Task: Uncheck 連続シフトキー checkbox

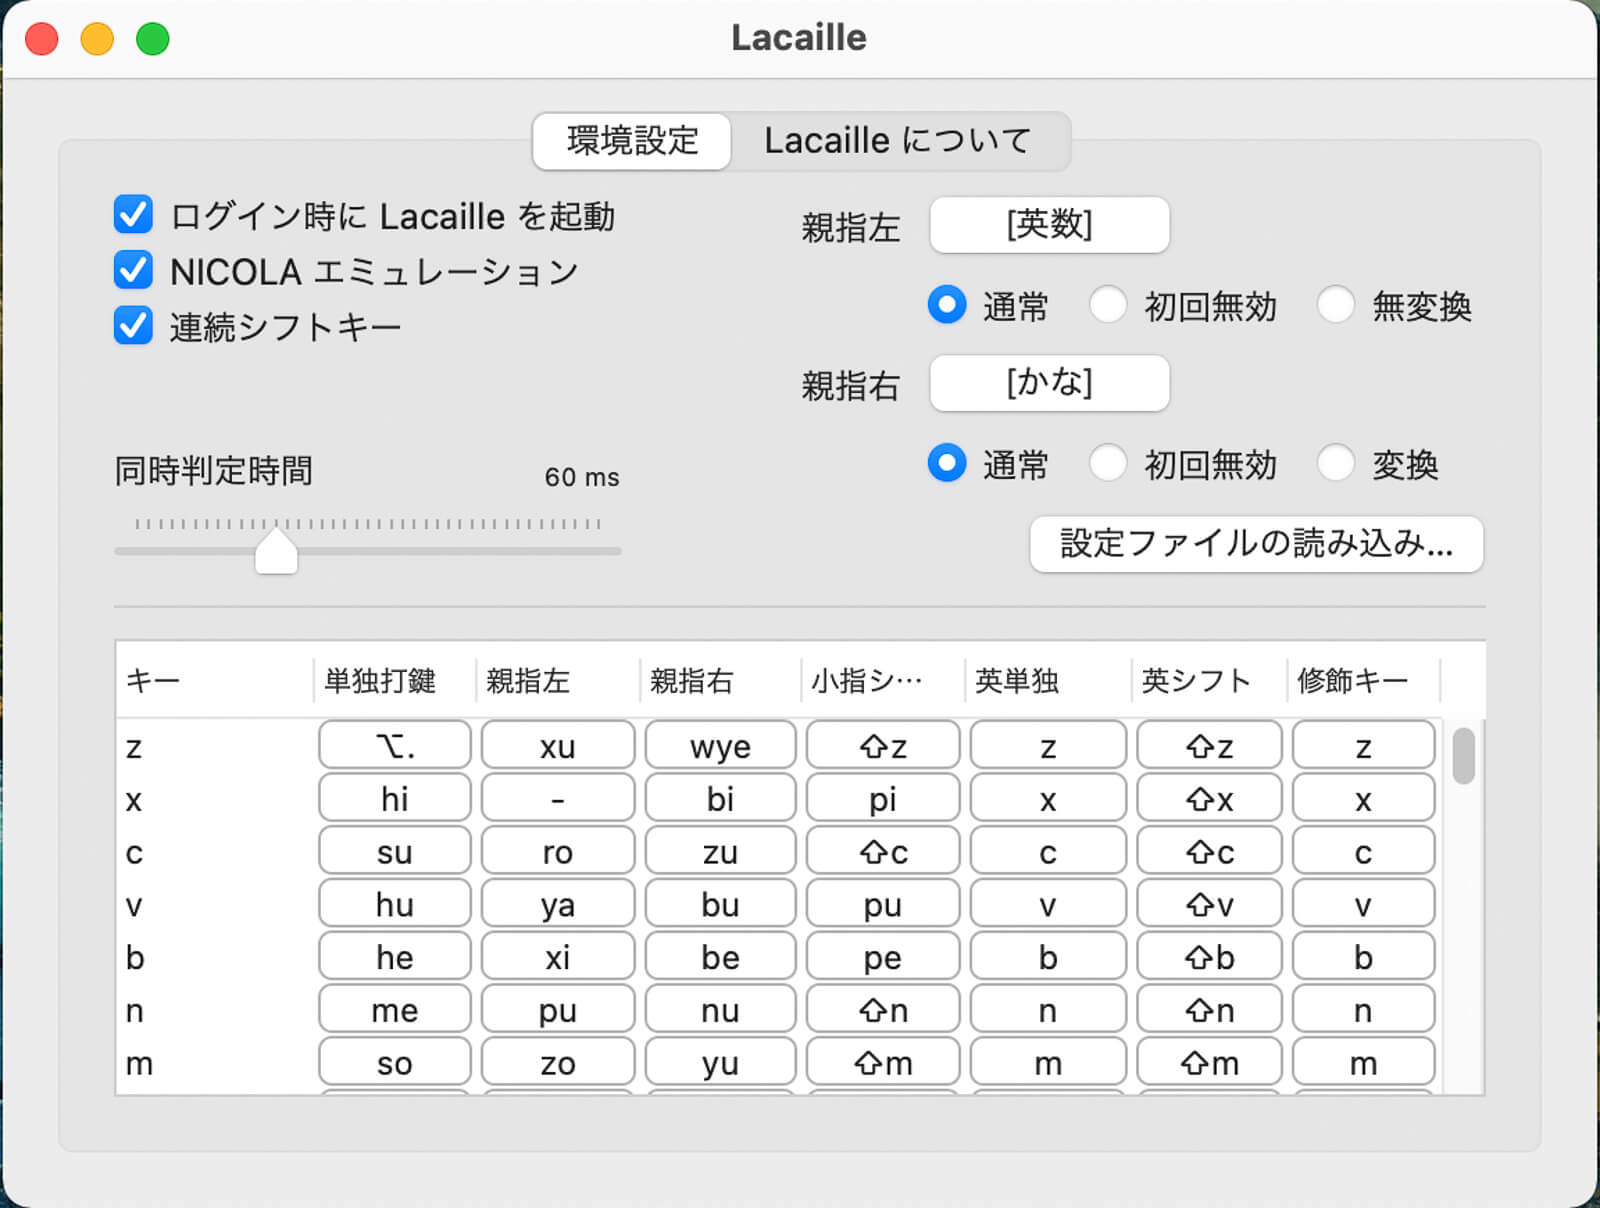Action: point(133,326)
